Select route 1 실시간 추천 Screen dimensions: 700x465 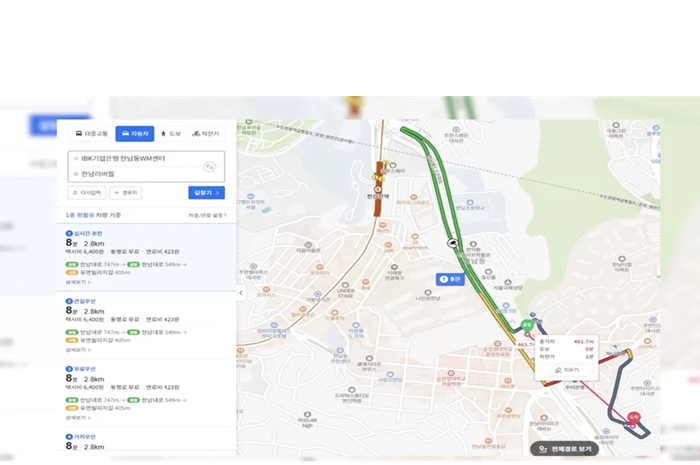pos(147,257)
